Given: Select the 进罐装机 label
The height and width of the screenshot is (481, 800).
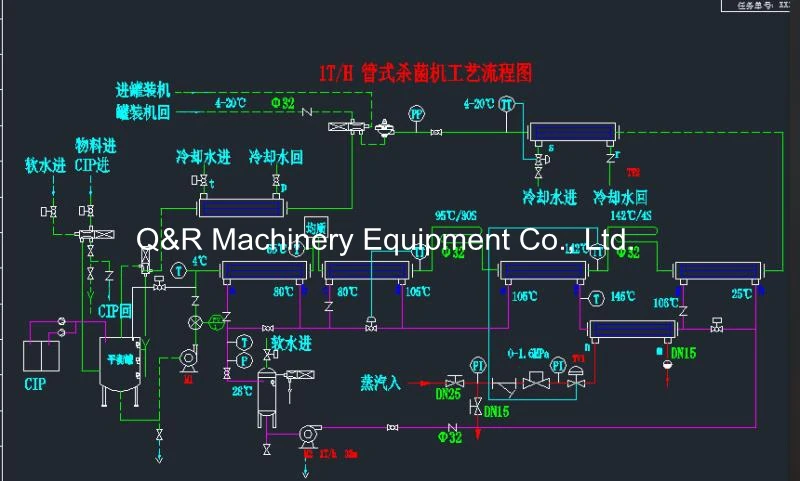Looking at the screenshot, I should pyautogui.click(x=143, y=90).
